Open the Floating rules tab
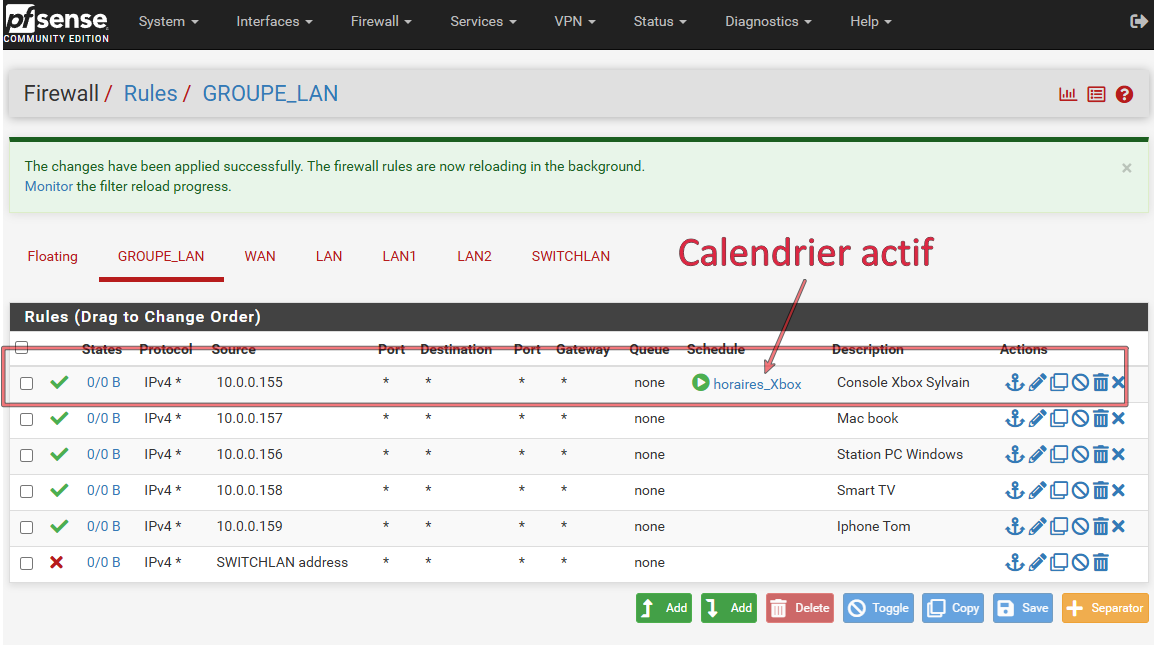Viewport: 1154px width, 645px height. point(52,256)
